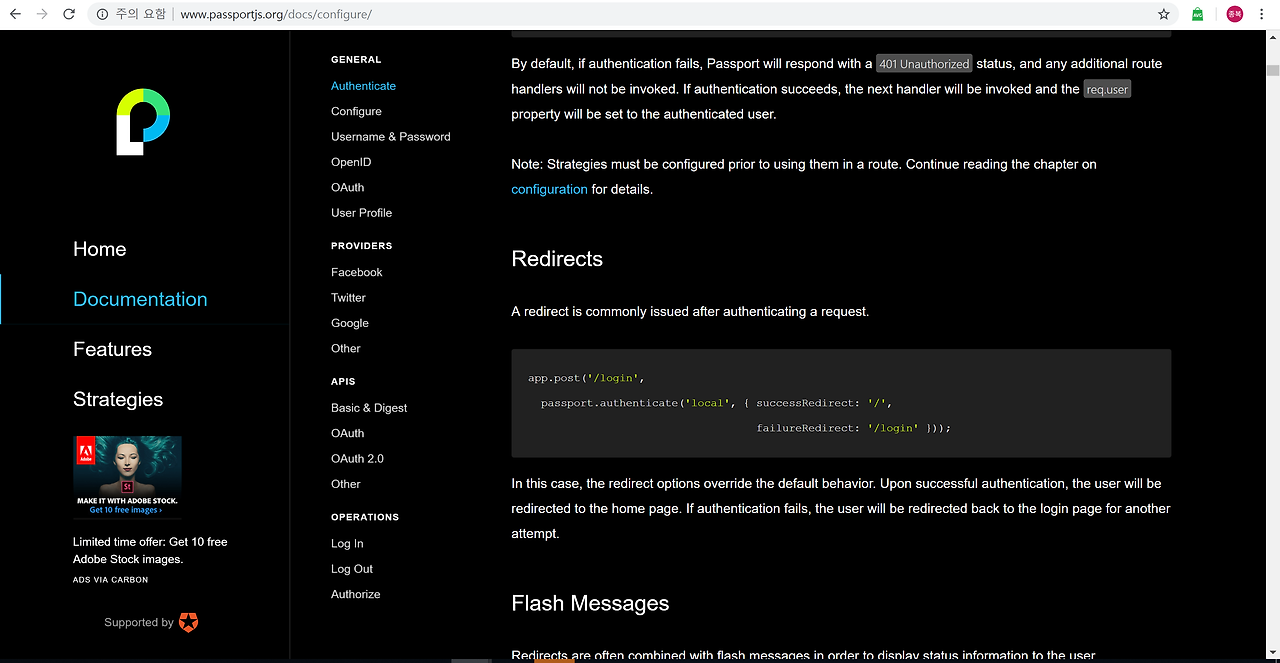The width and height of the screenshot is (1280, 663).
Task: Open Other under Providers
Action: [346, 348]
